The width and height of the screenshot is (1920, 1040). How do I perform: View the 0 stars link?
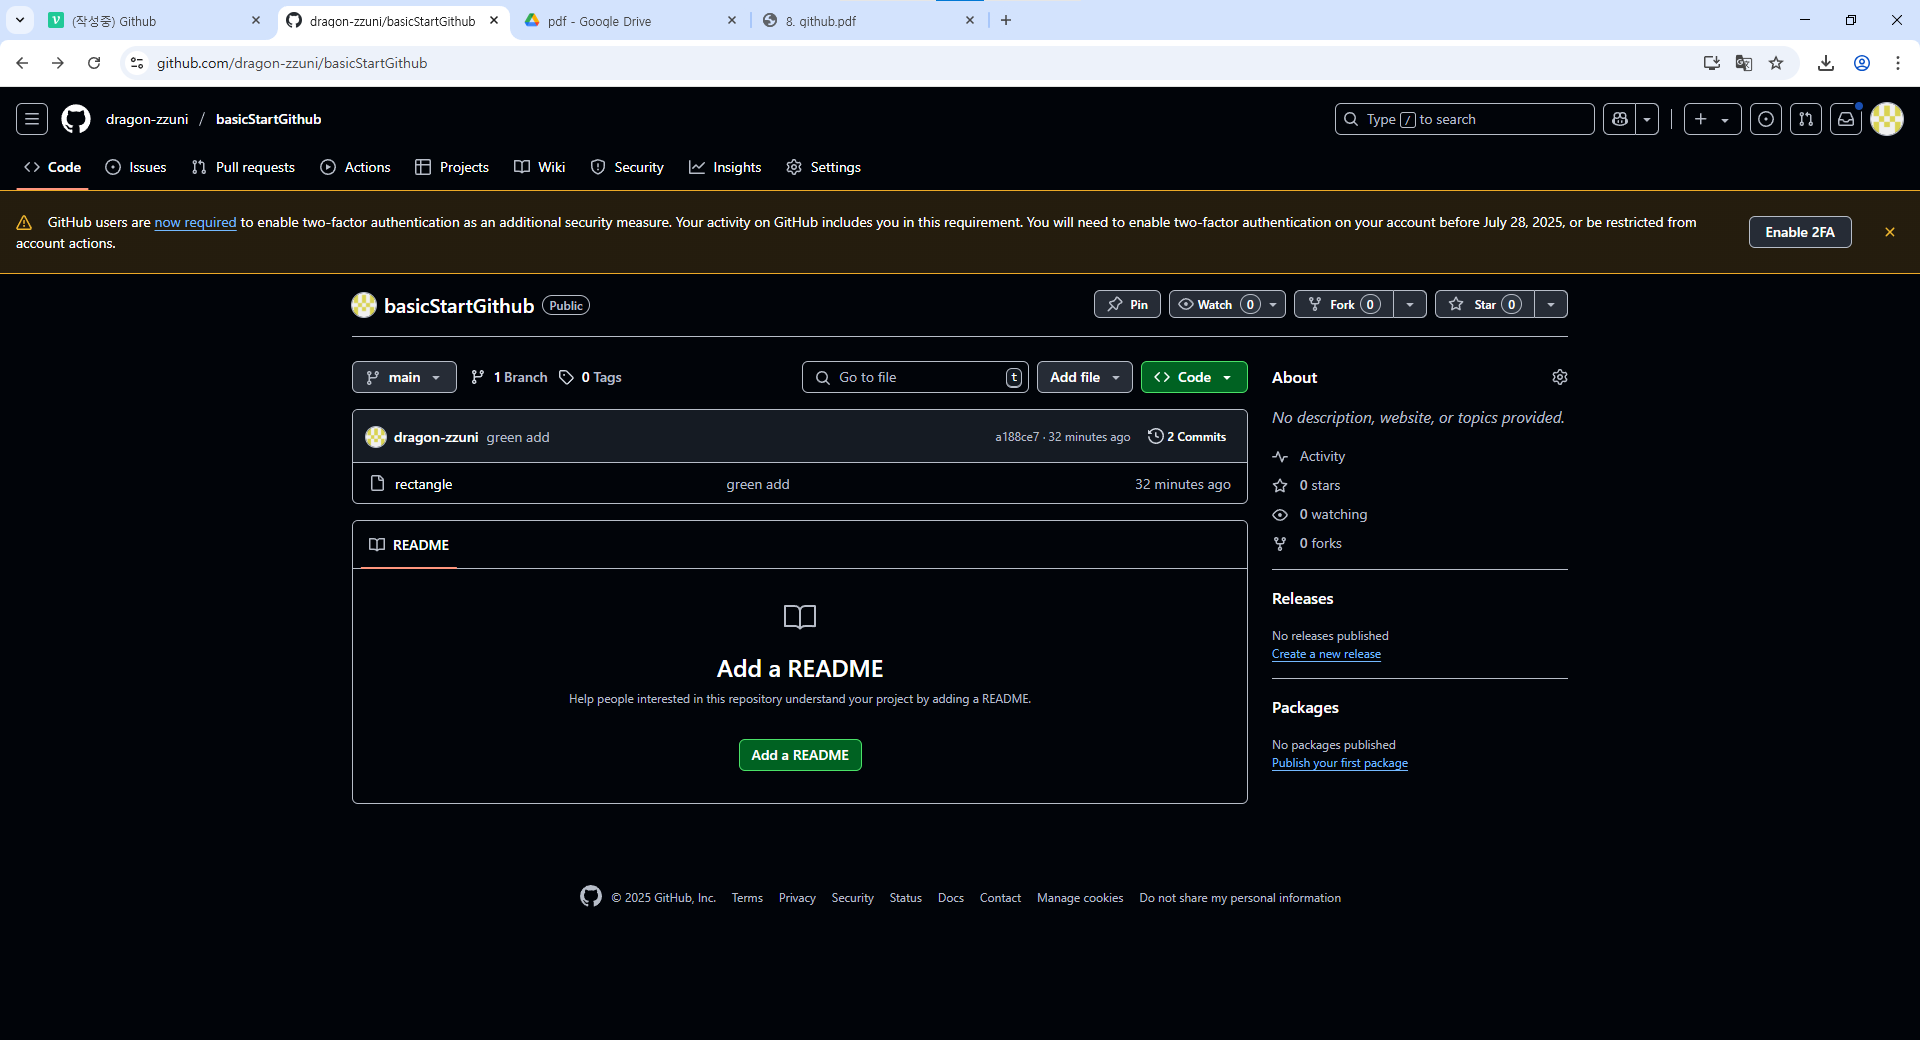[x=1320, y=485]
